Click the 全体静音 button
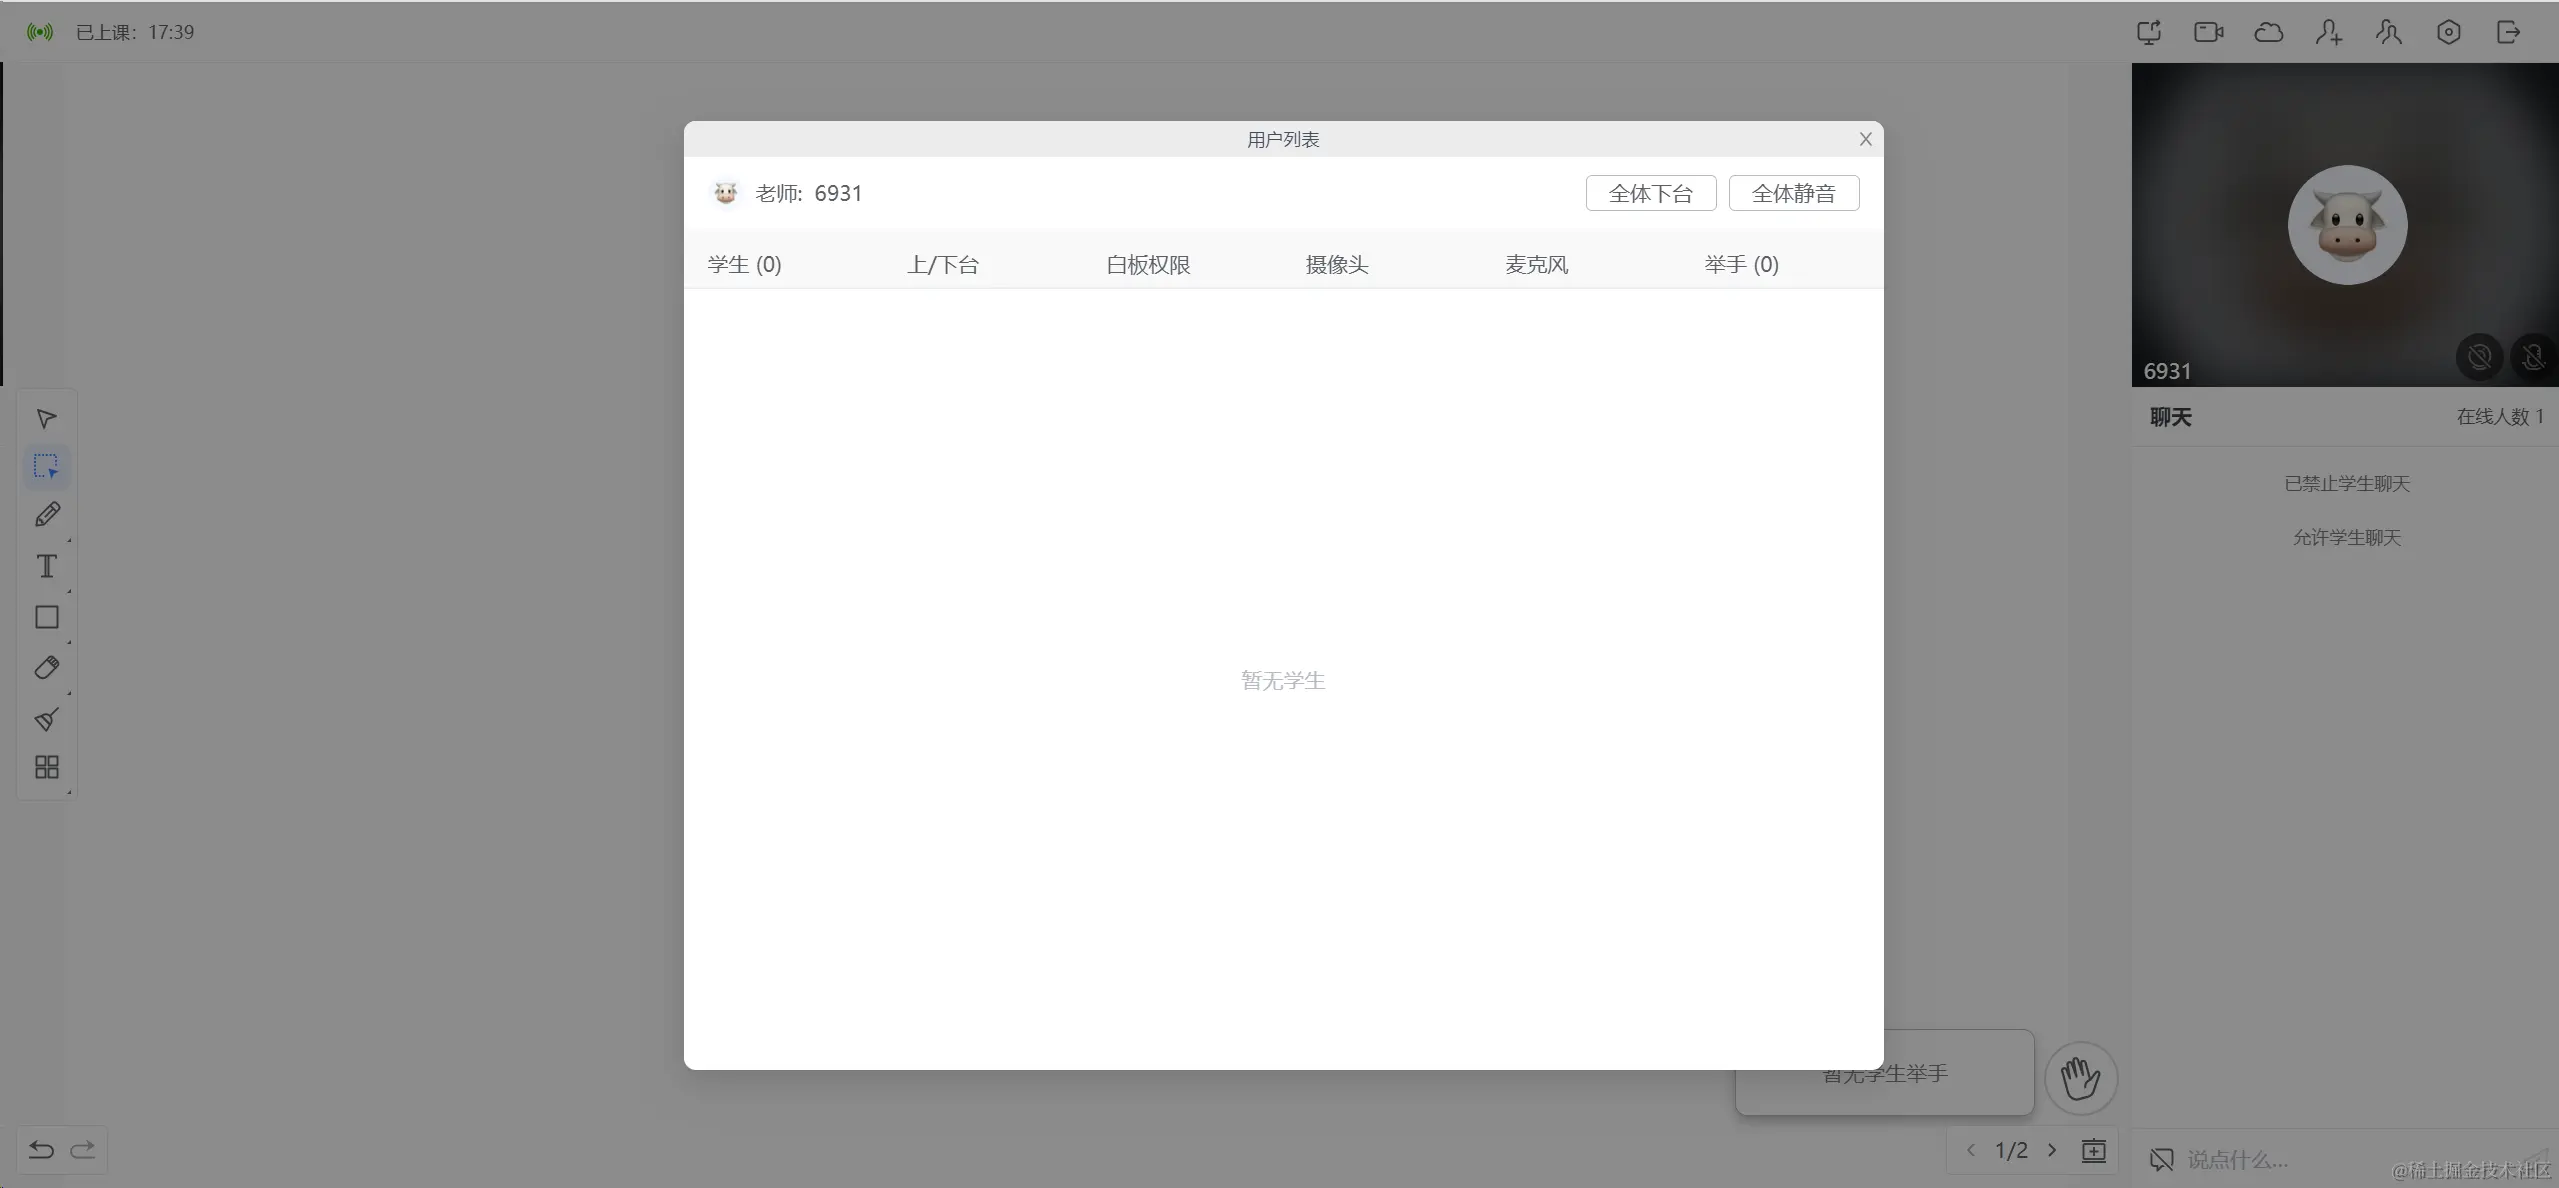Viewport: 2559px width, 1188px height. (x=1793, y=192)
